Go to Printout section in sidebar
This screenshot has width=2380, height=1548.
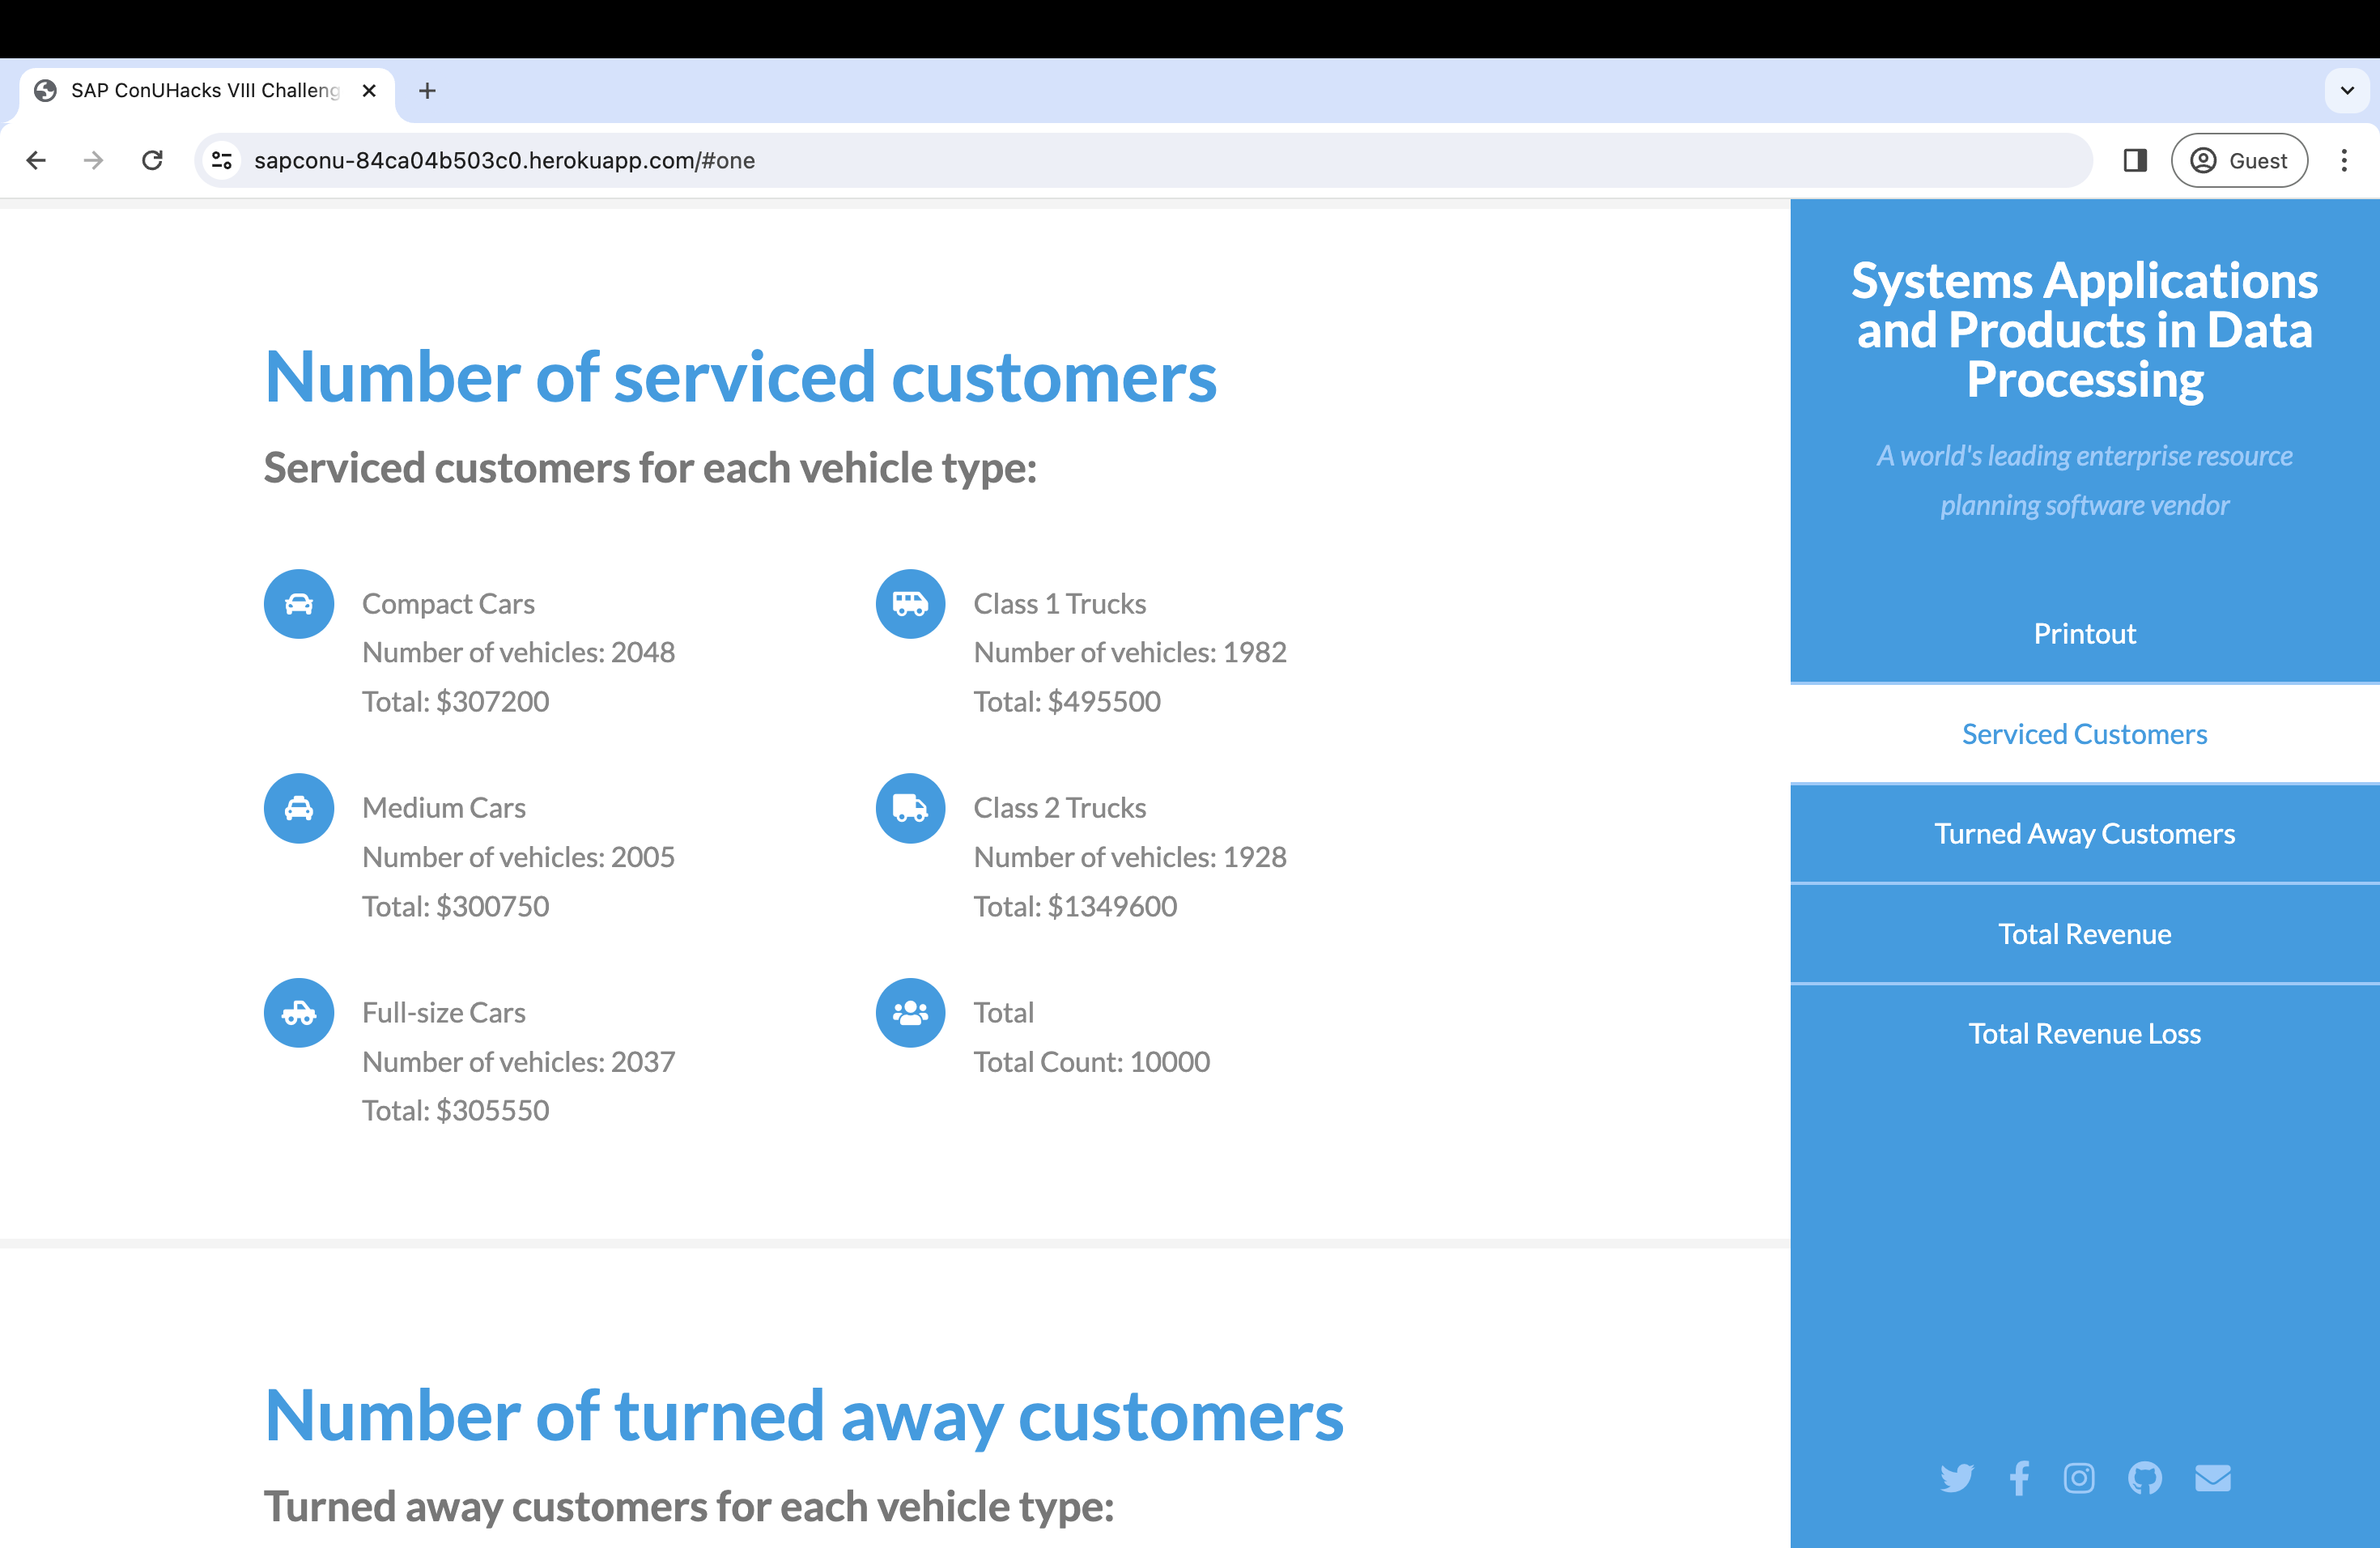pos(2084,634)
